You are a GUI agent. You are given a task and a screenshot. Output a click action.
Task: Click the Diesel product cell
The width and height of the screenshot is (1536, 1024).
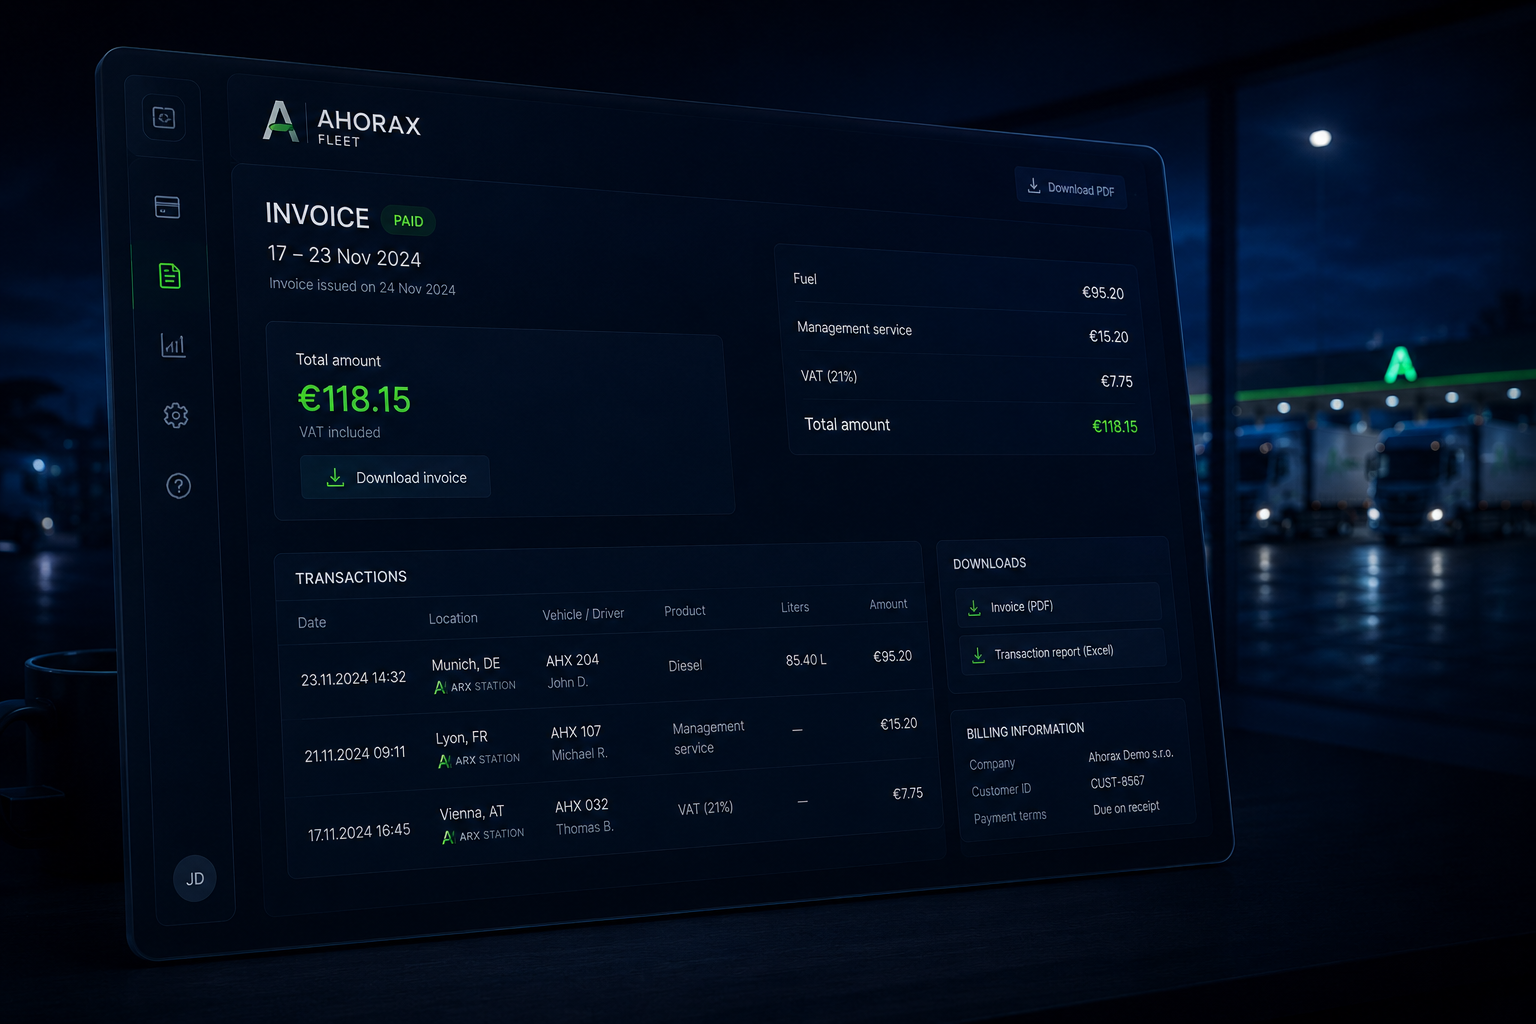click(x=685, y=665)
